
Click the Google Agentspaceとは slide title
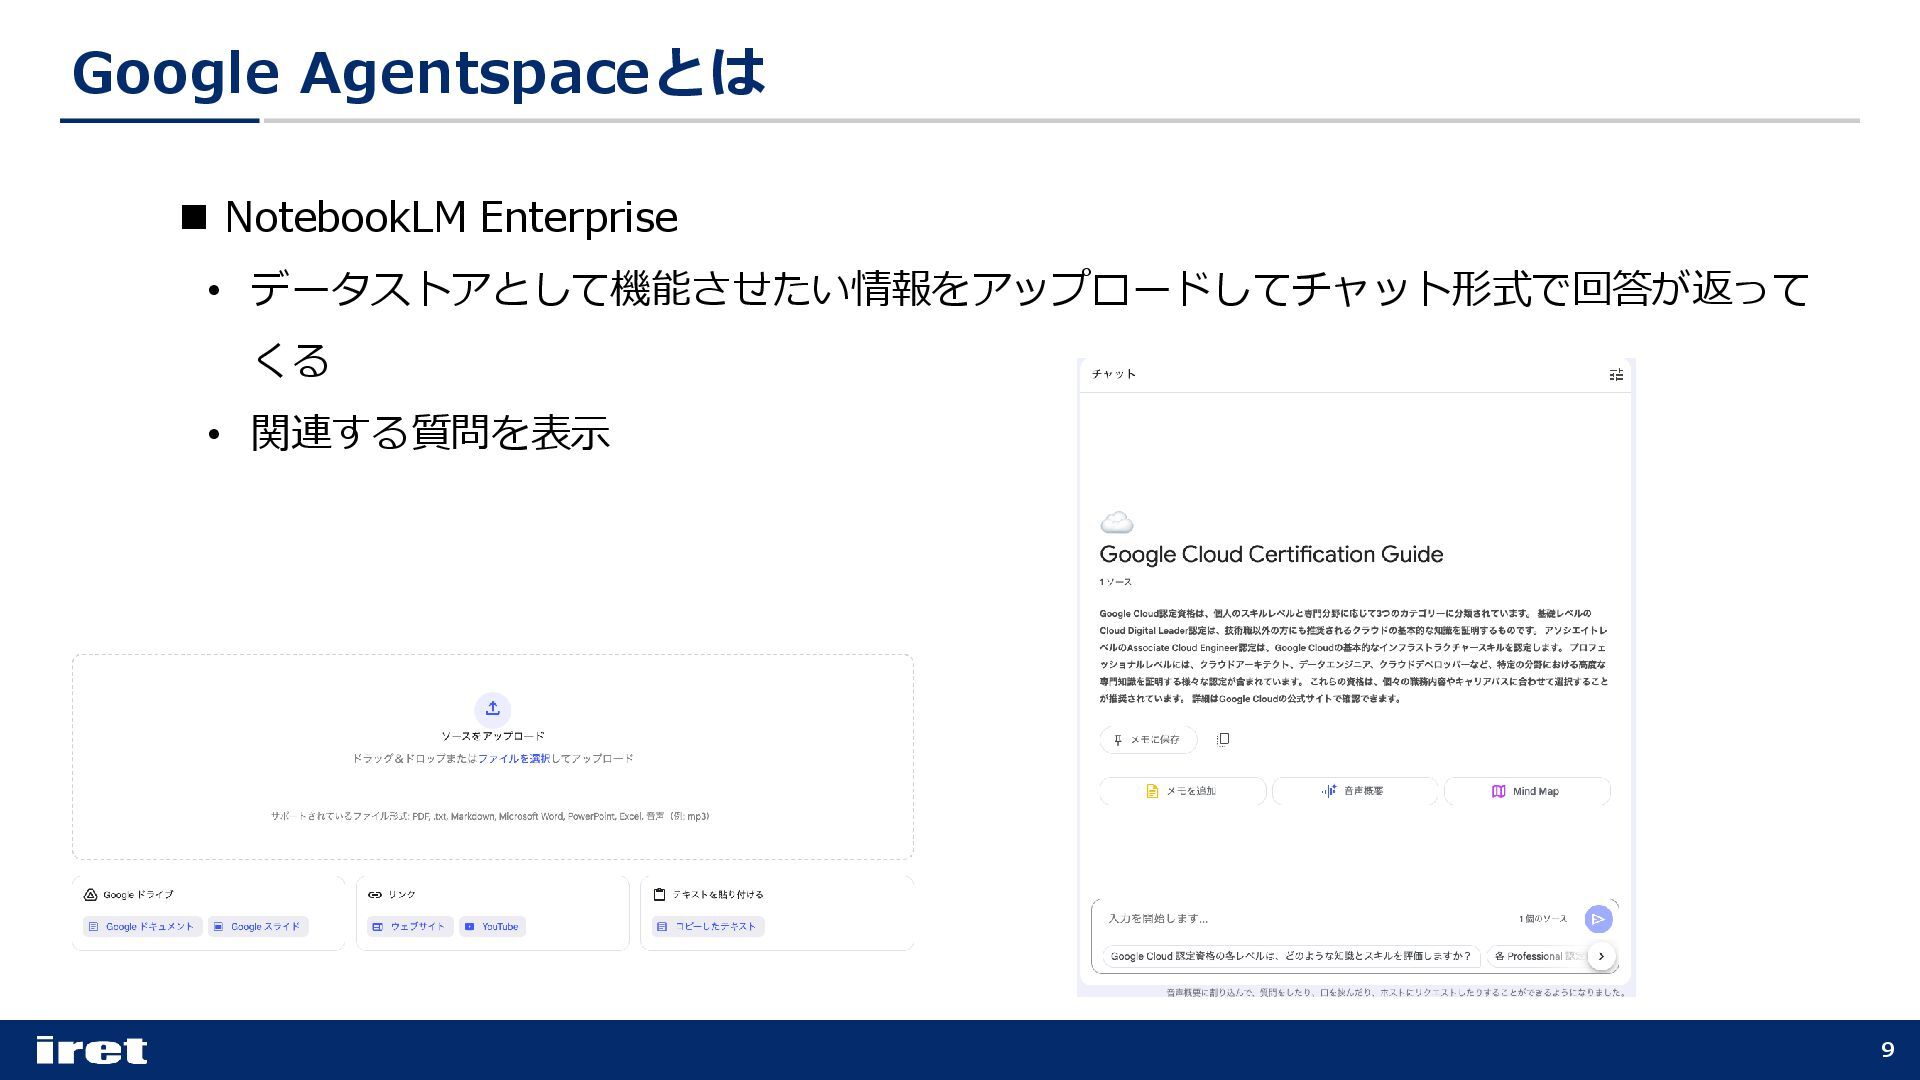click(x=418, y=73)
